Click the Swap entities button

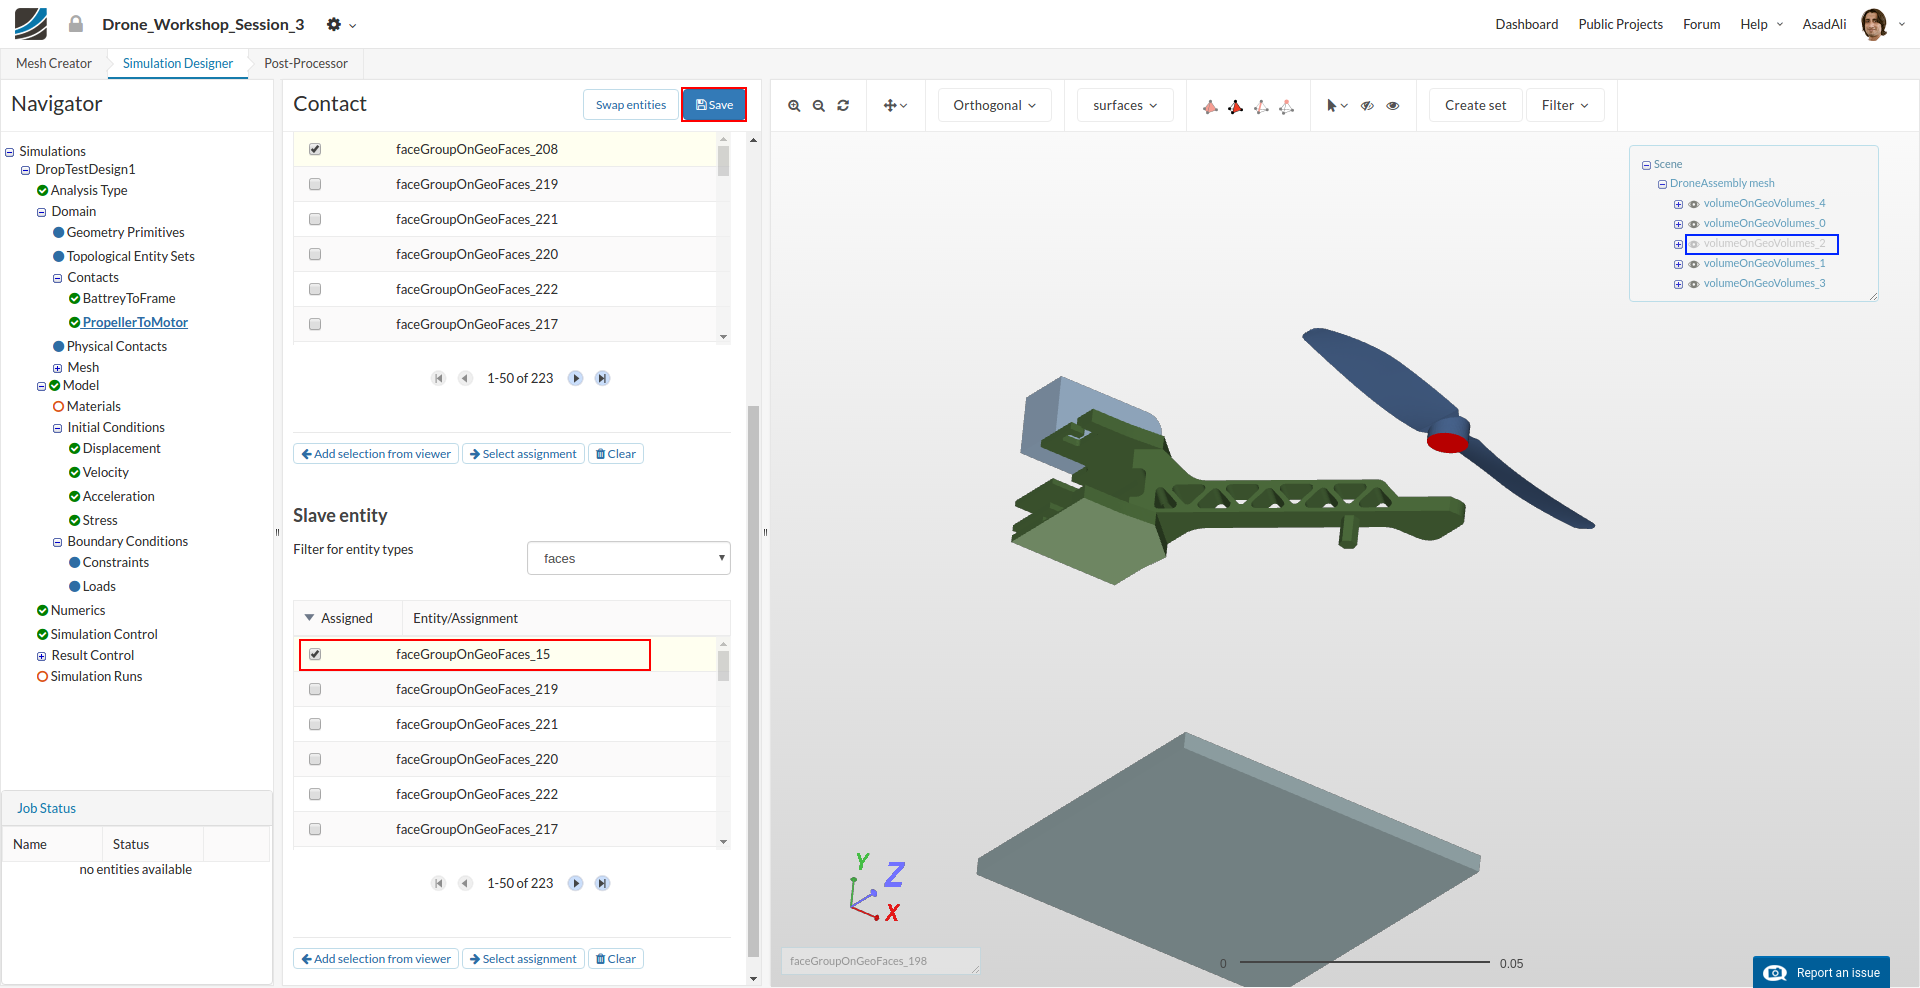tap(630, 105)
